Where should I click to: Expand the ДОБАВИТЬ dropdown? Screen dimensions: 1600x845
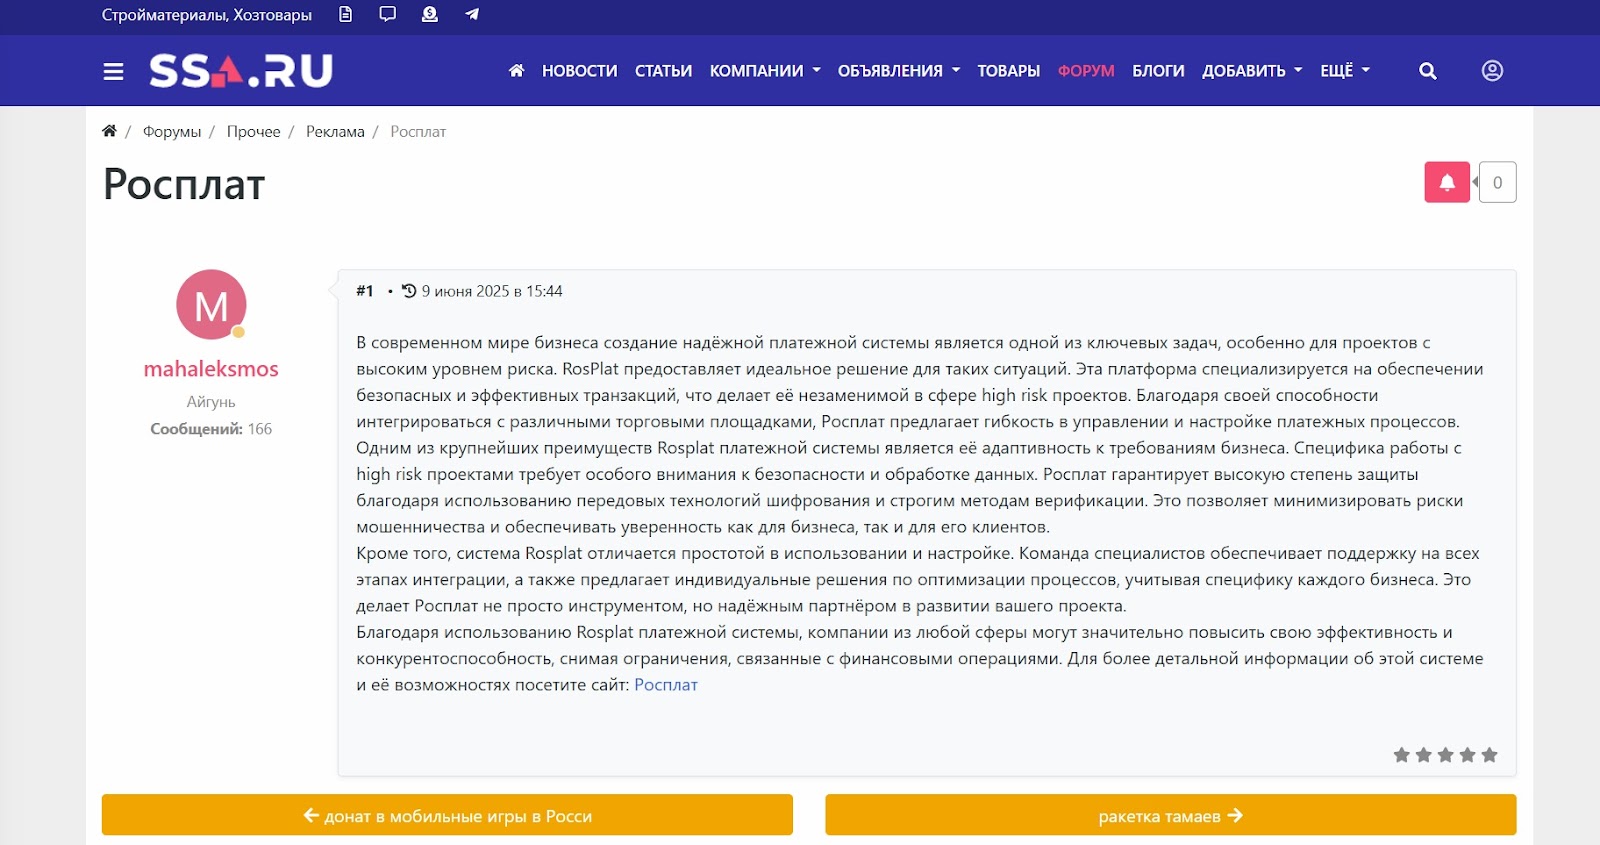pyautogui.click(x=1252, y=71)
